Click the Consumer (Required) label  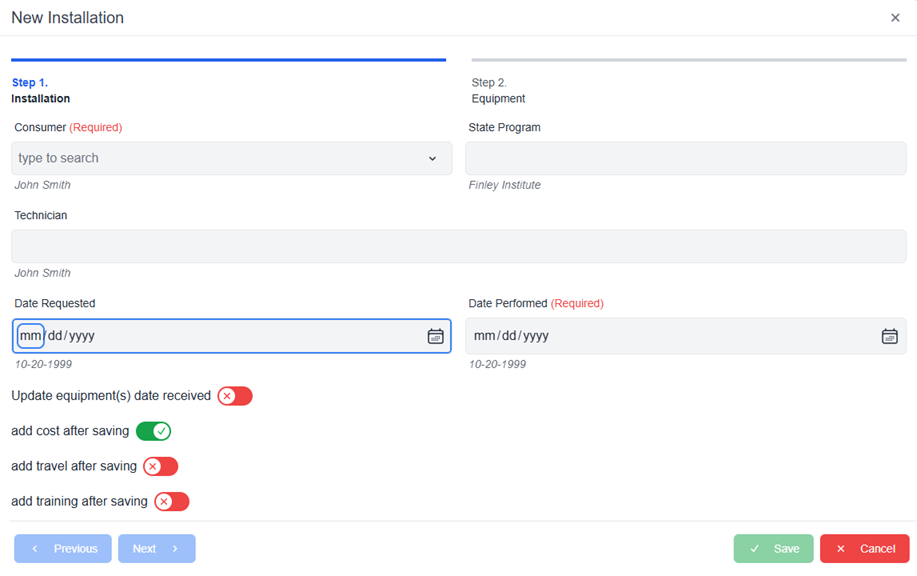68,127
